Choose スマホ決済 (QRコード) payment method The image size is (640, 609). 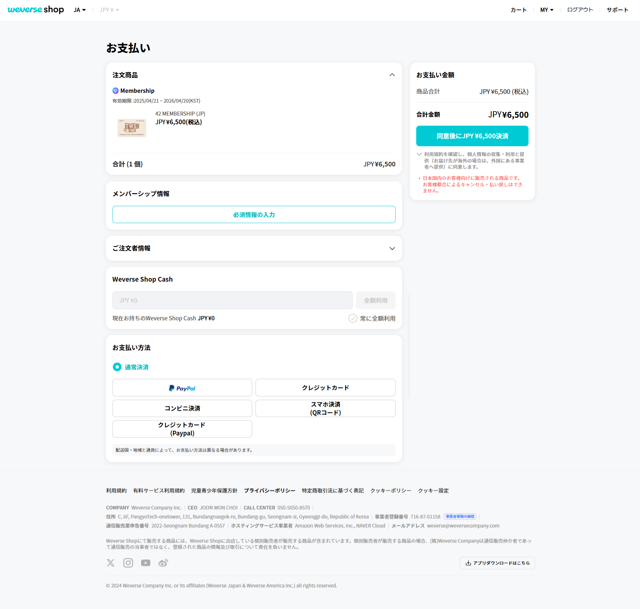click(325, 408)
